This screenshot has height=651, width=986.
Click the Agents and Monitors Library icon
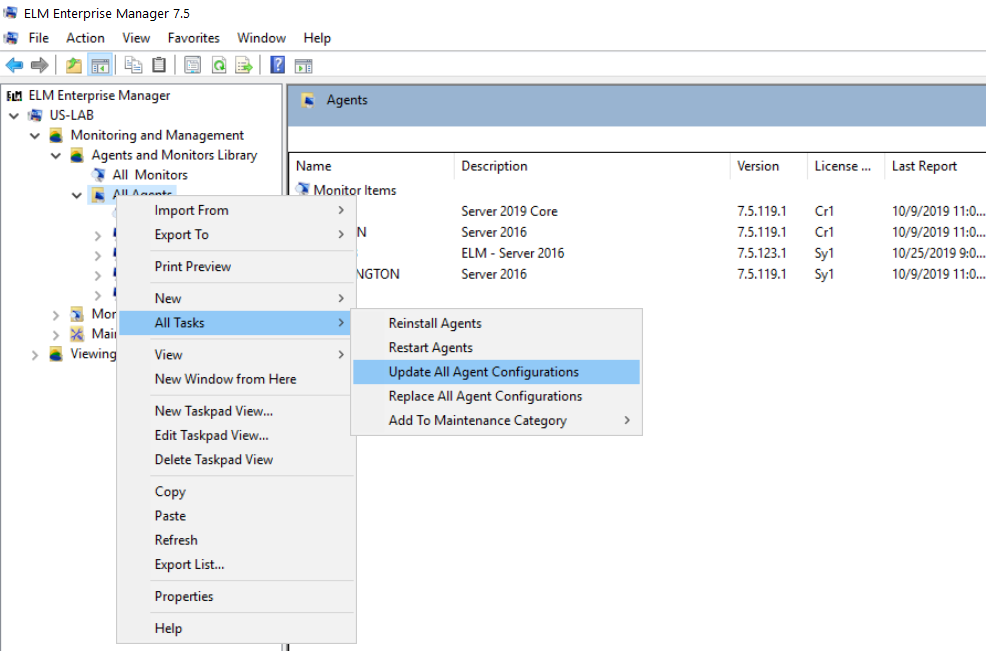77,155
